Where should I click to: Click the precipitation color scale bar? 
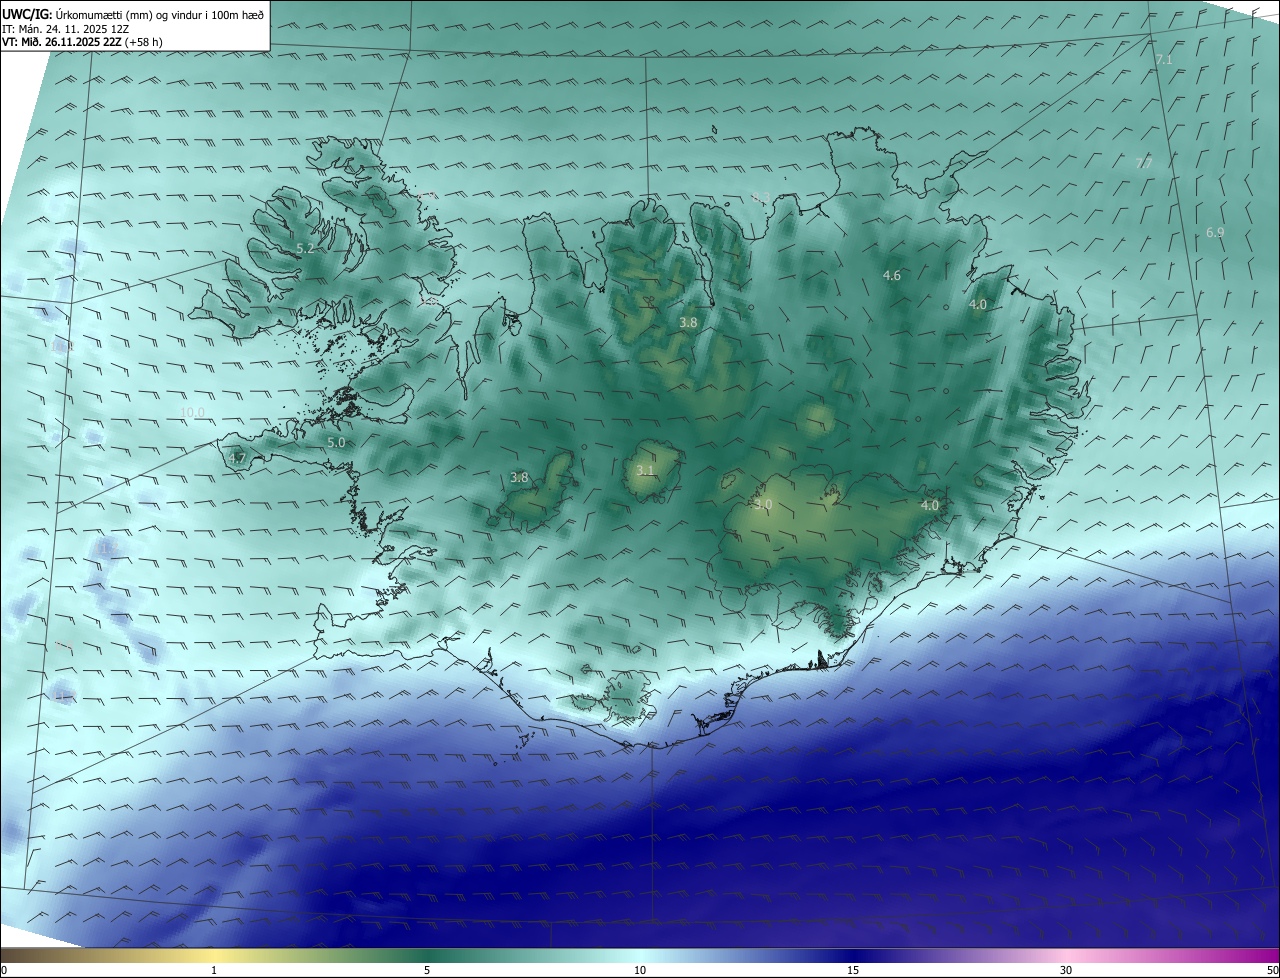640,955
